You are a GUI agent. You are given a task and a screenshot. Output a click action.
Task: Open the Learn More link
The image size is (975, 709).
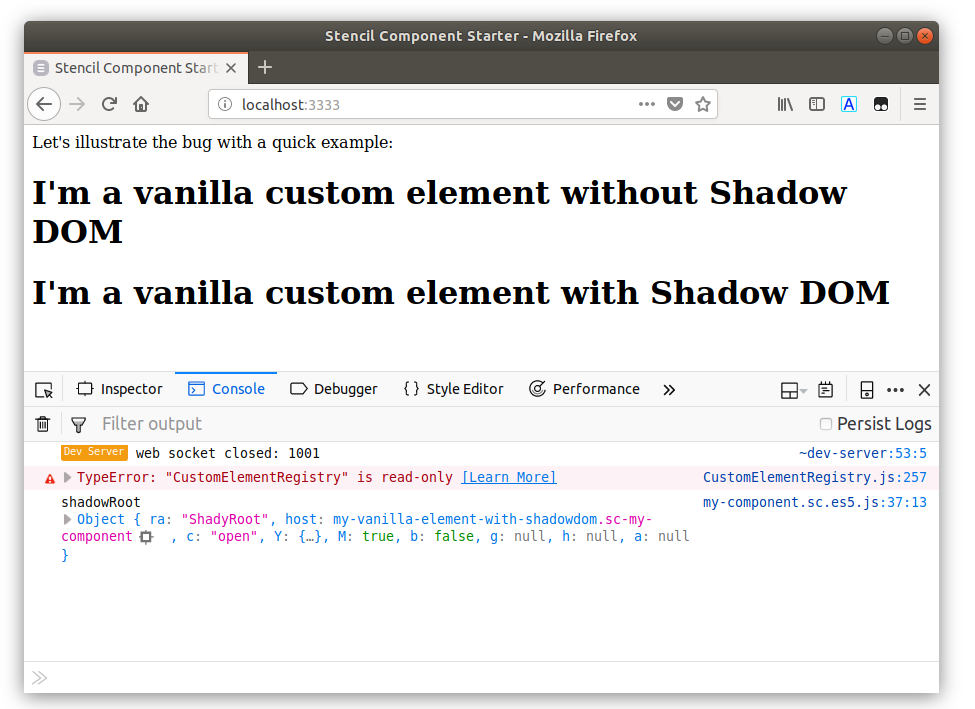coord(509,477)
